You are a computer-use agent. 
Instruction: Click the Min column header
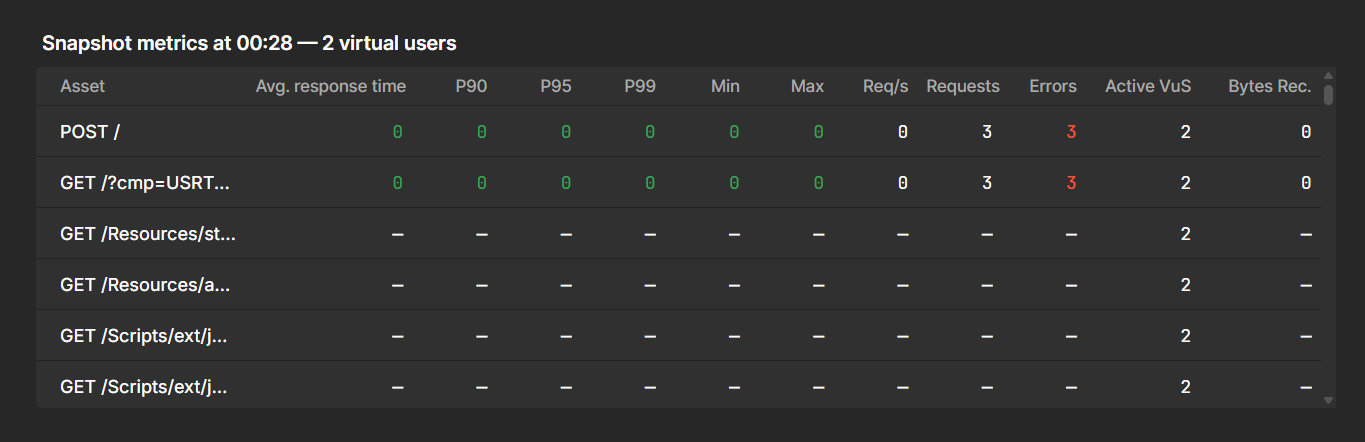(x=725, y=86)
